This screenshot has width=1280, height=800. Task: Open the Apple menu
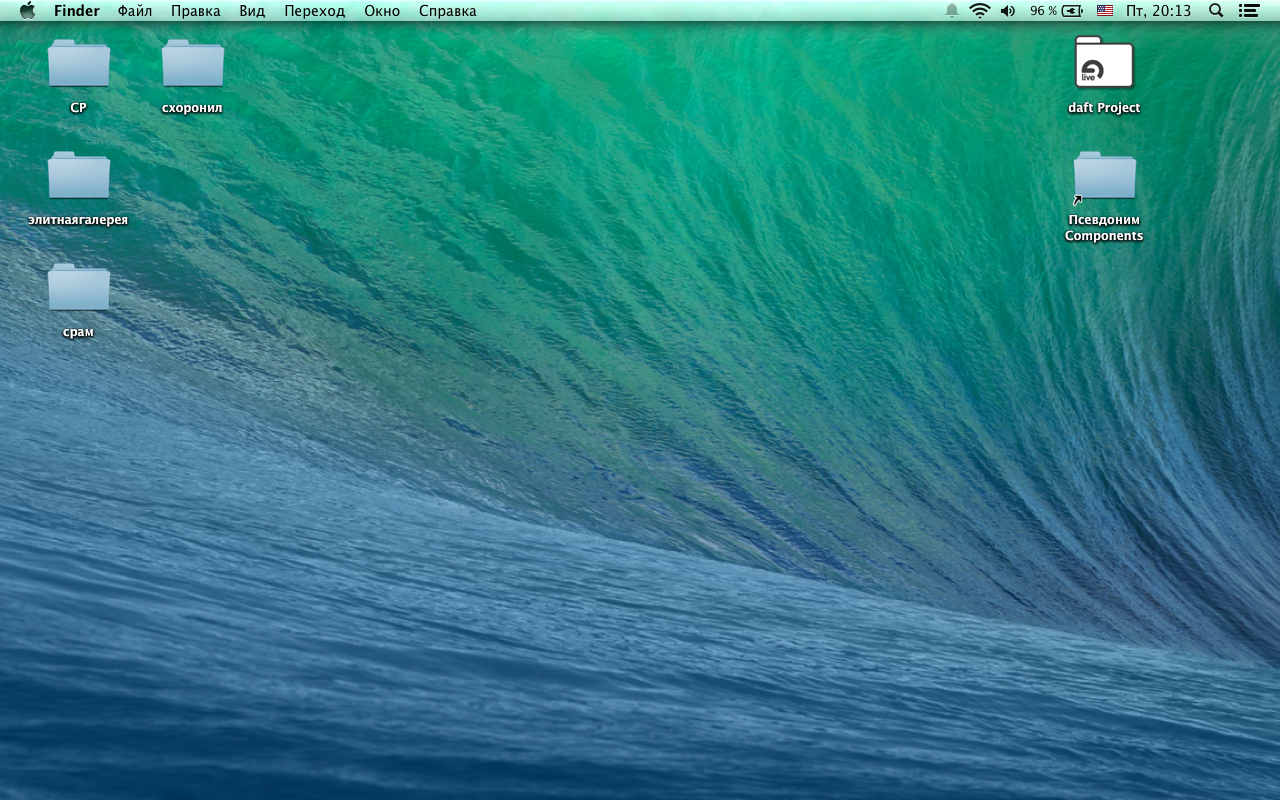27,11
